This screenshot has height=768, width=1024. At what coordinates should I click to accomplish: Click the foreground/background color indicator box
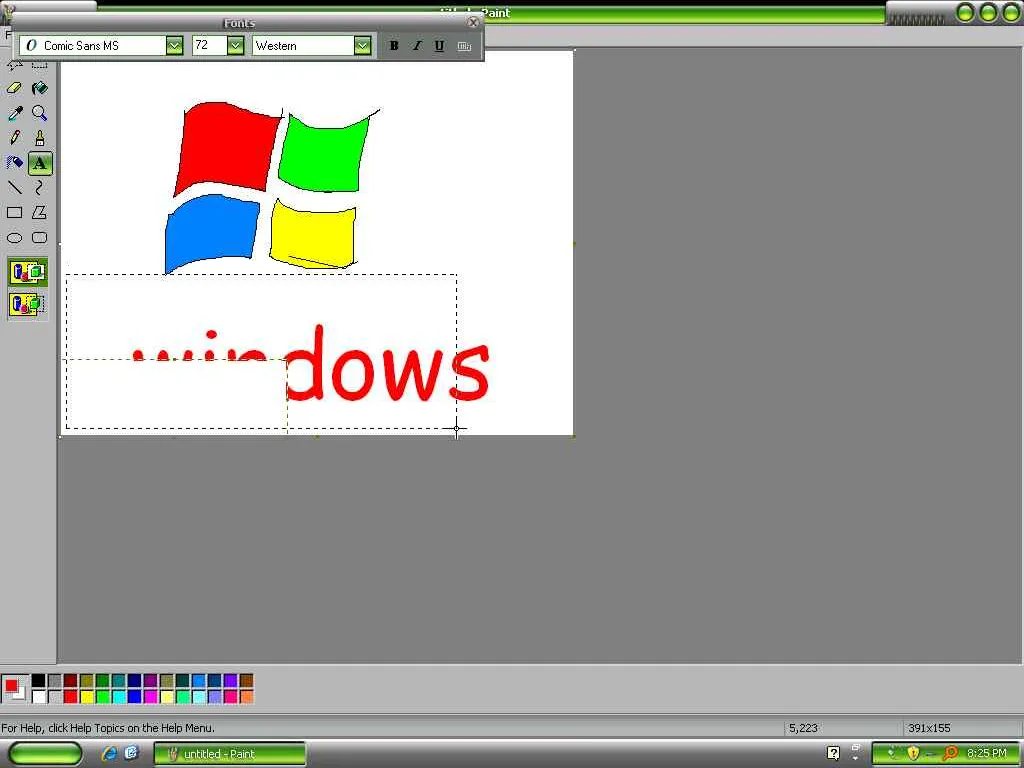click(14, 689)
